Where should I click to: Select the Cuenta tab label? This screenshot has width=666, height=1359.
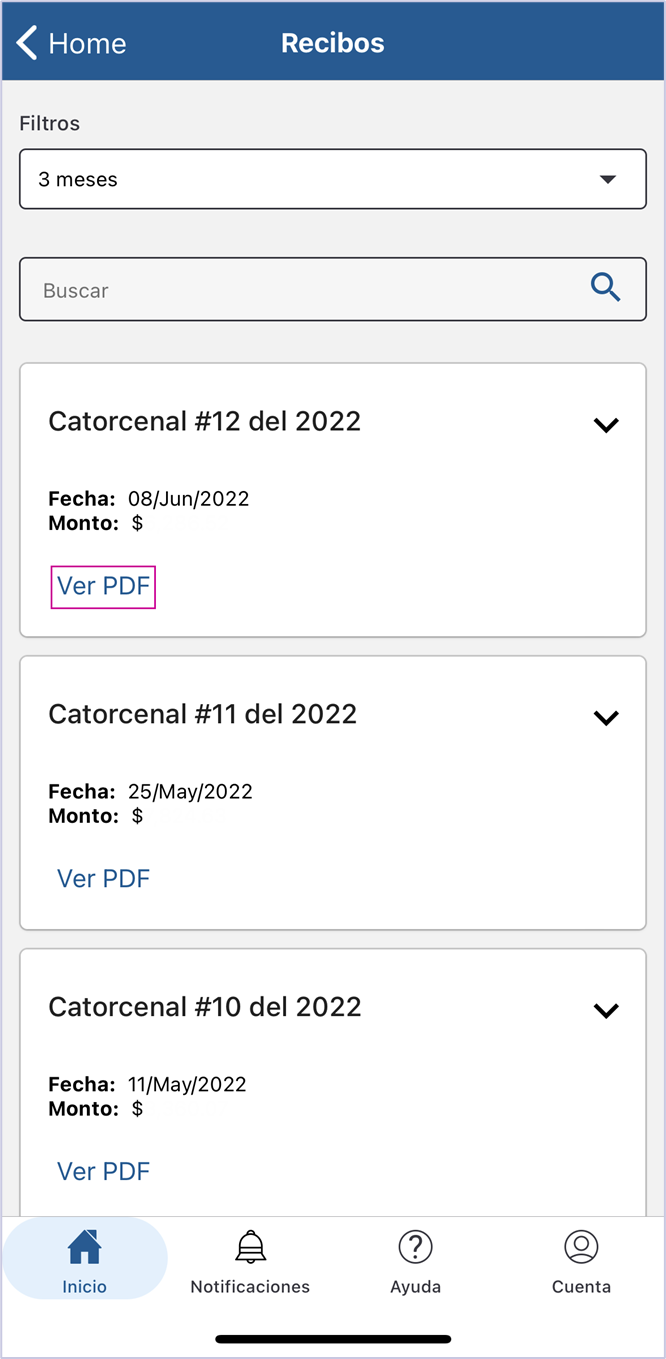[x=581, y=1287]
